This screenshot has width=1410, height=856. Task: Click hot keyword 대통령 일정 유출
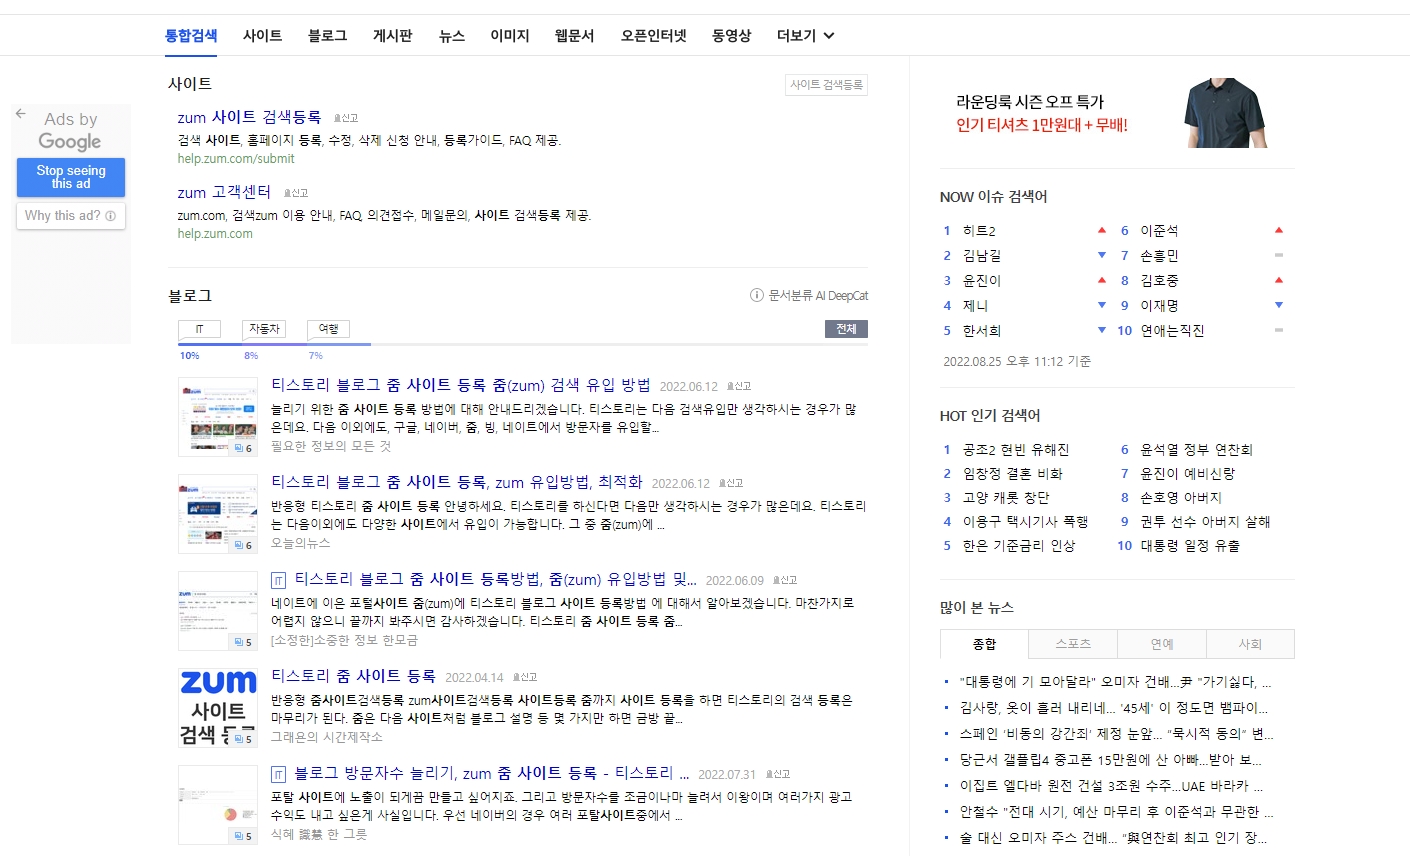click(1190, 546)
